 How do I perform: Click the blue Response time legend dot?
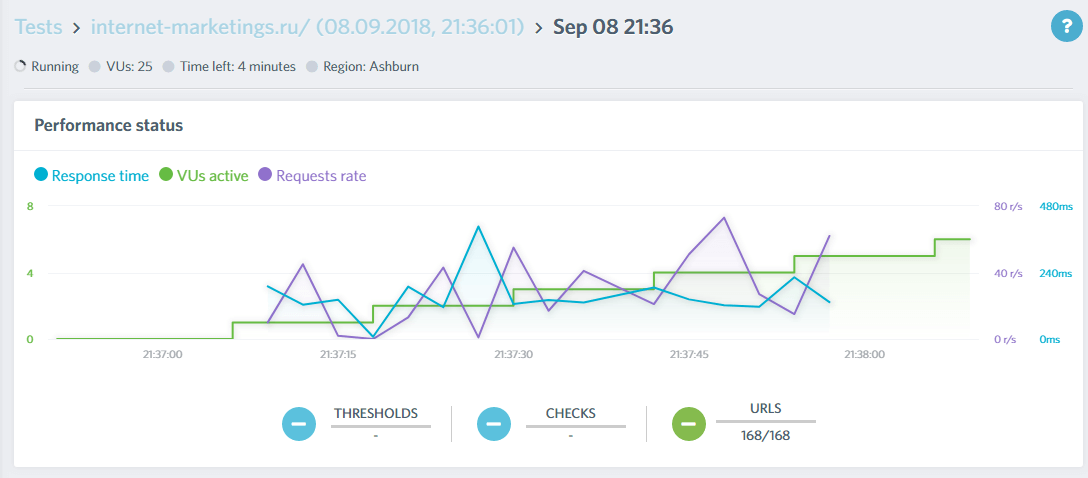click(41, 175)
